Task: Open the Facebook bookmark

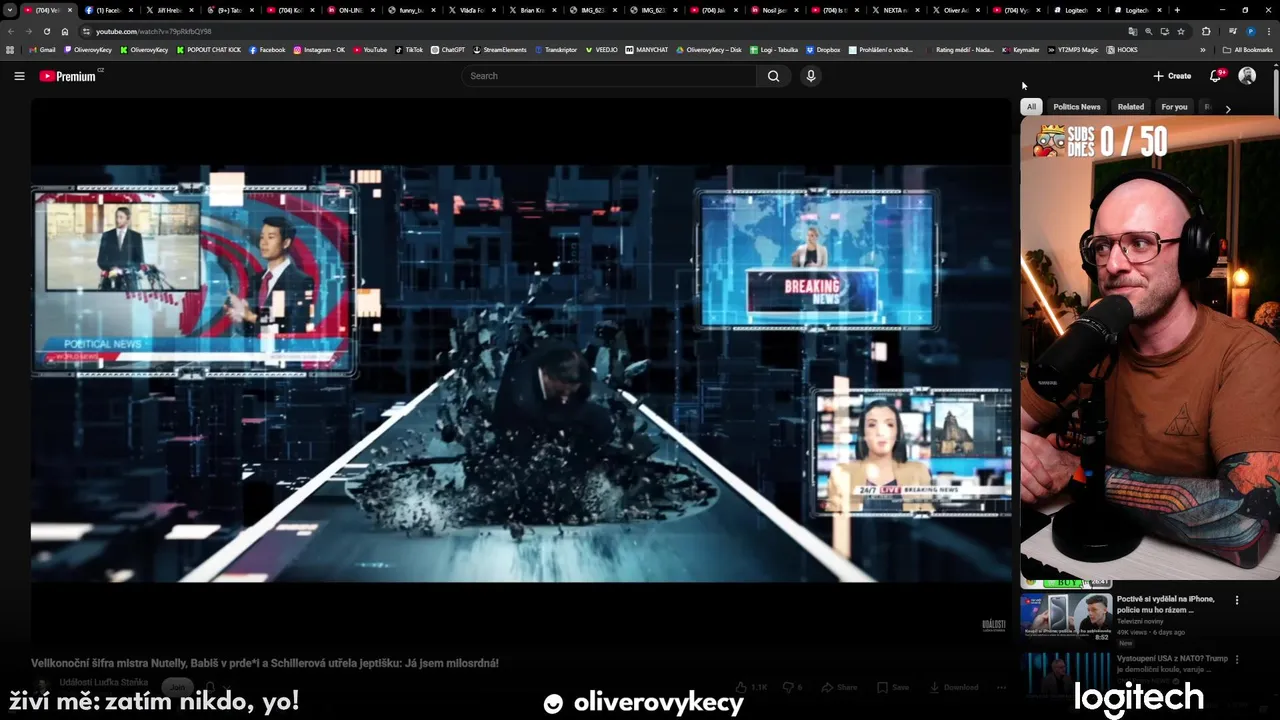Action: coord(267,49)
